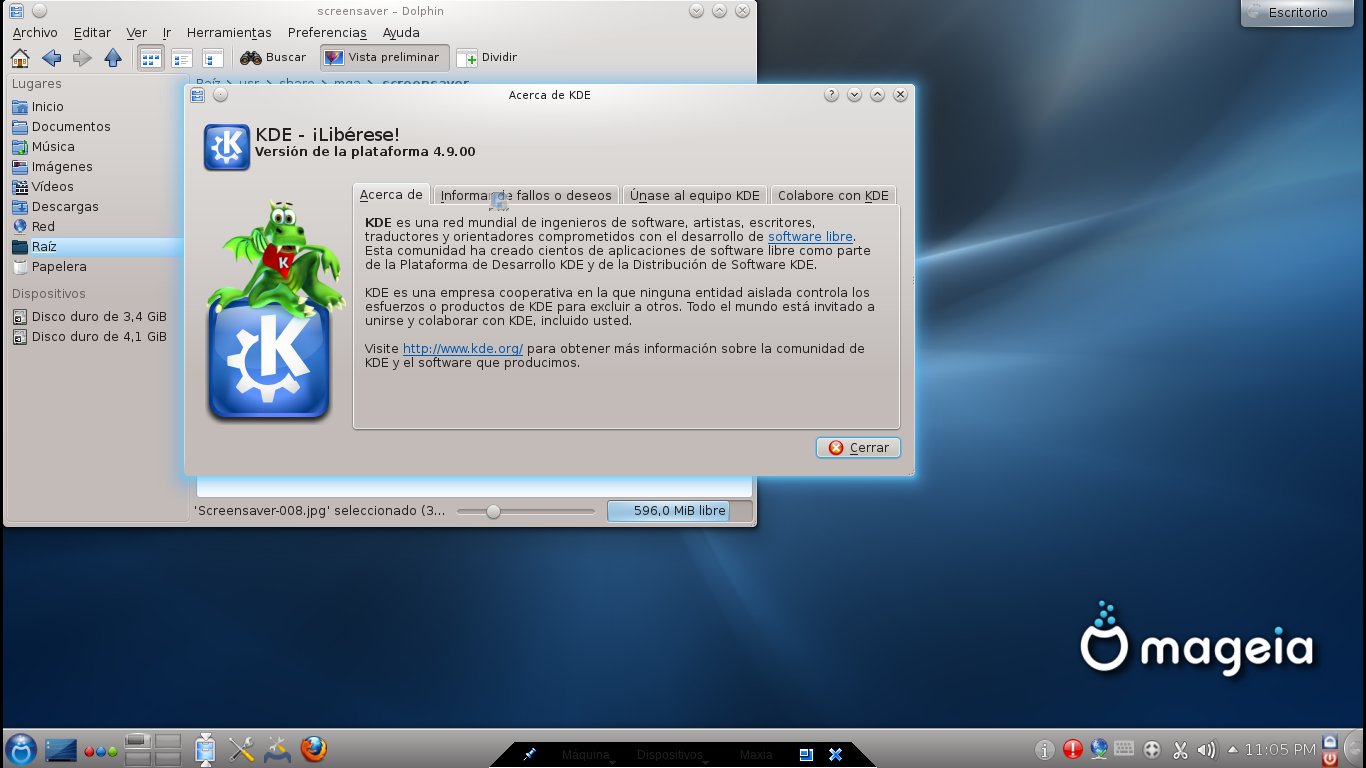Open Firefox from the taskbar
The image size is (1366, 768).
[x=314, y=749]
